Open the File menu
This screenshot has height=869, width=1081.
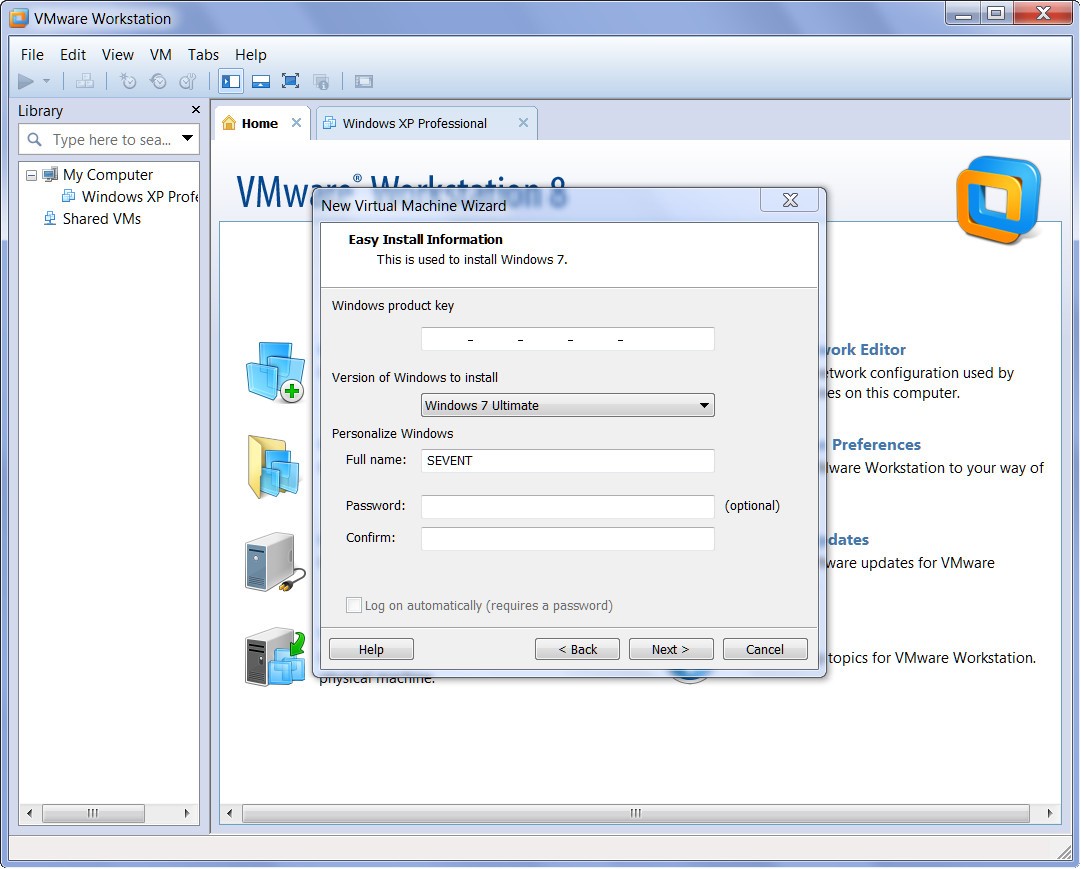click(x=32, y=54)
